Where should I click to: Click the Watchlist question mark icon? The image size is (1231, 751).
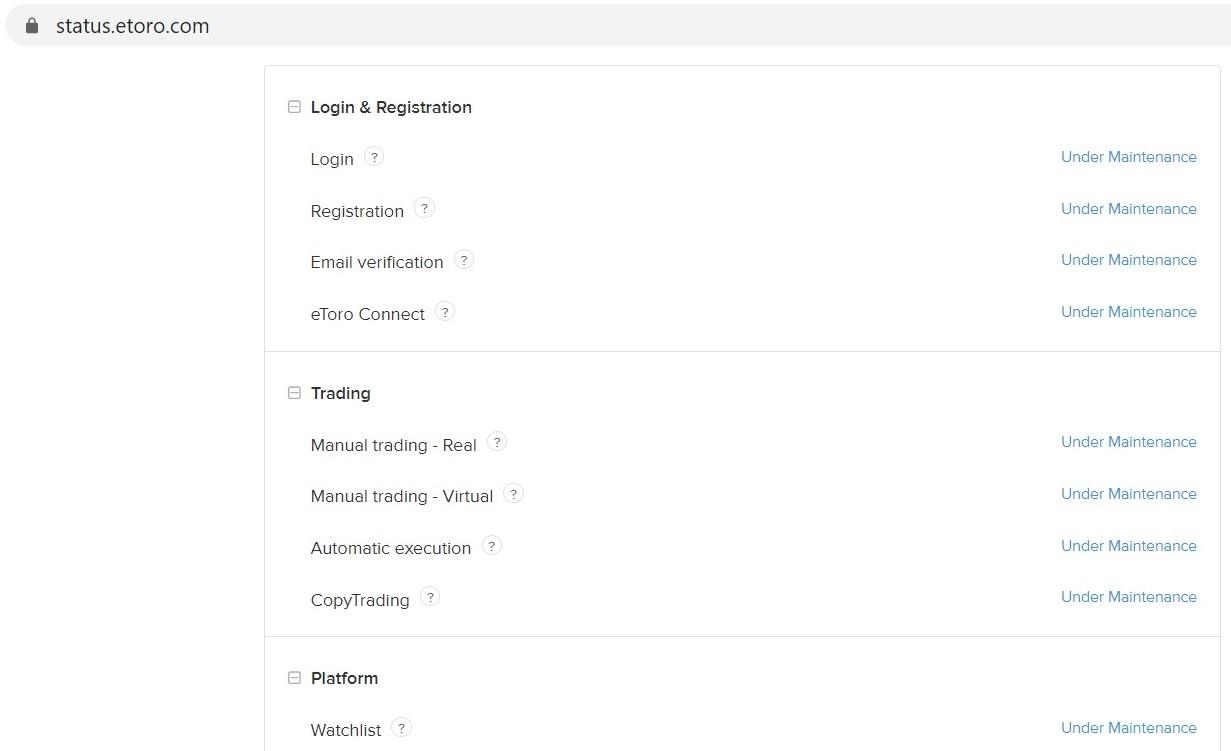401,728
